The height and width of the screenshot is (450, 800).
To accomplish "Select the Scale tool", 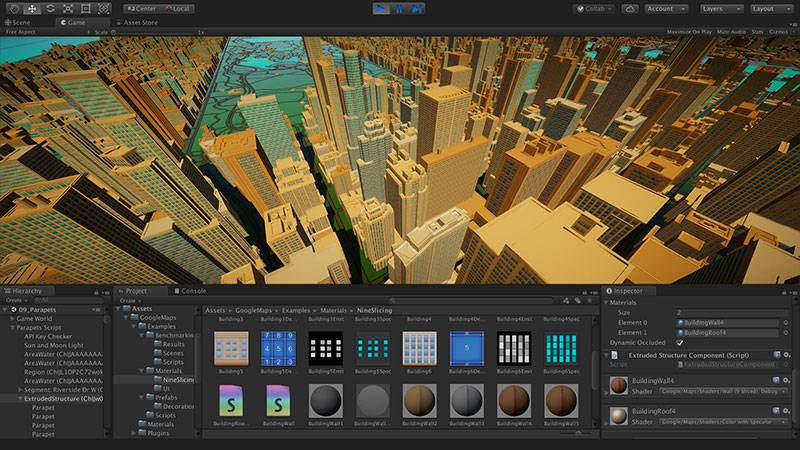I will point(68,8).
